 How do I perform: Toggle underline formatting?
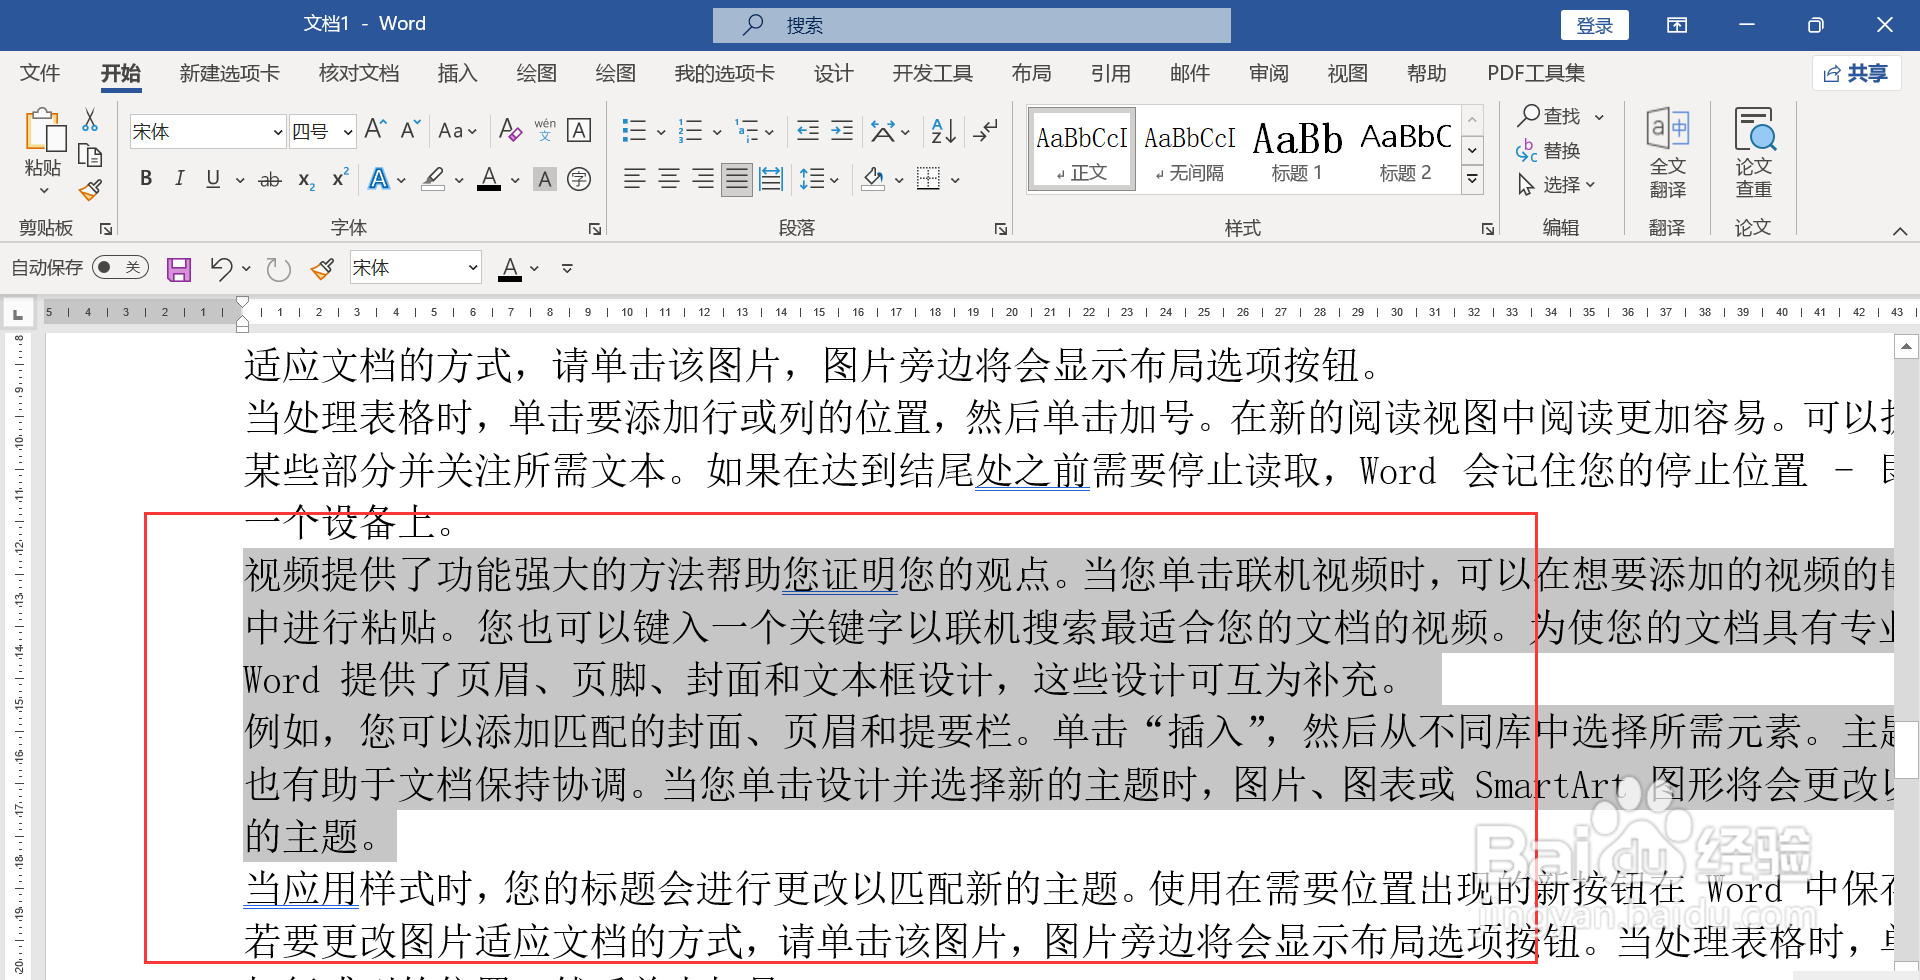pos(213,179)
